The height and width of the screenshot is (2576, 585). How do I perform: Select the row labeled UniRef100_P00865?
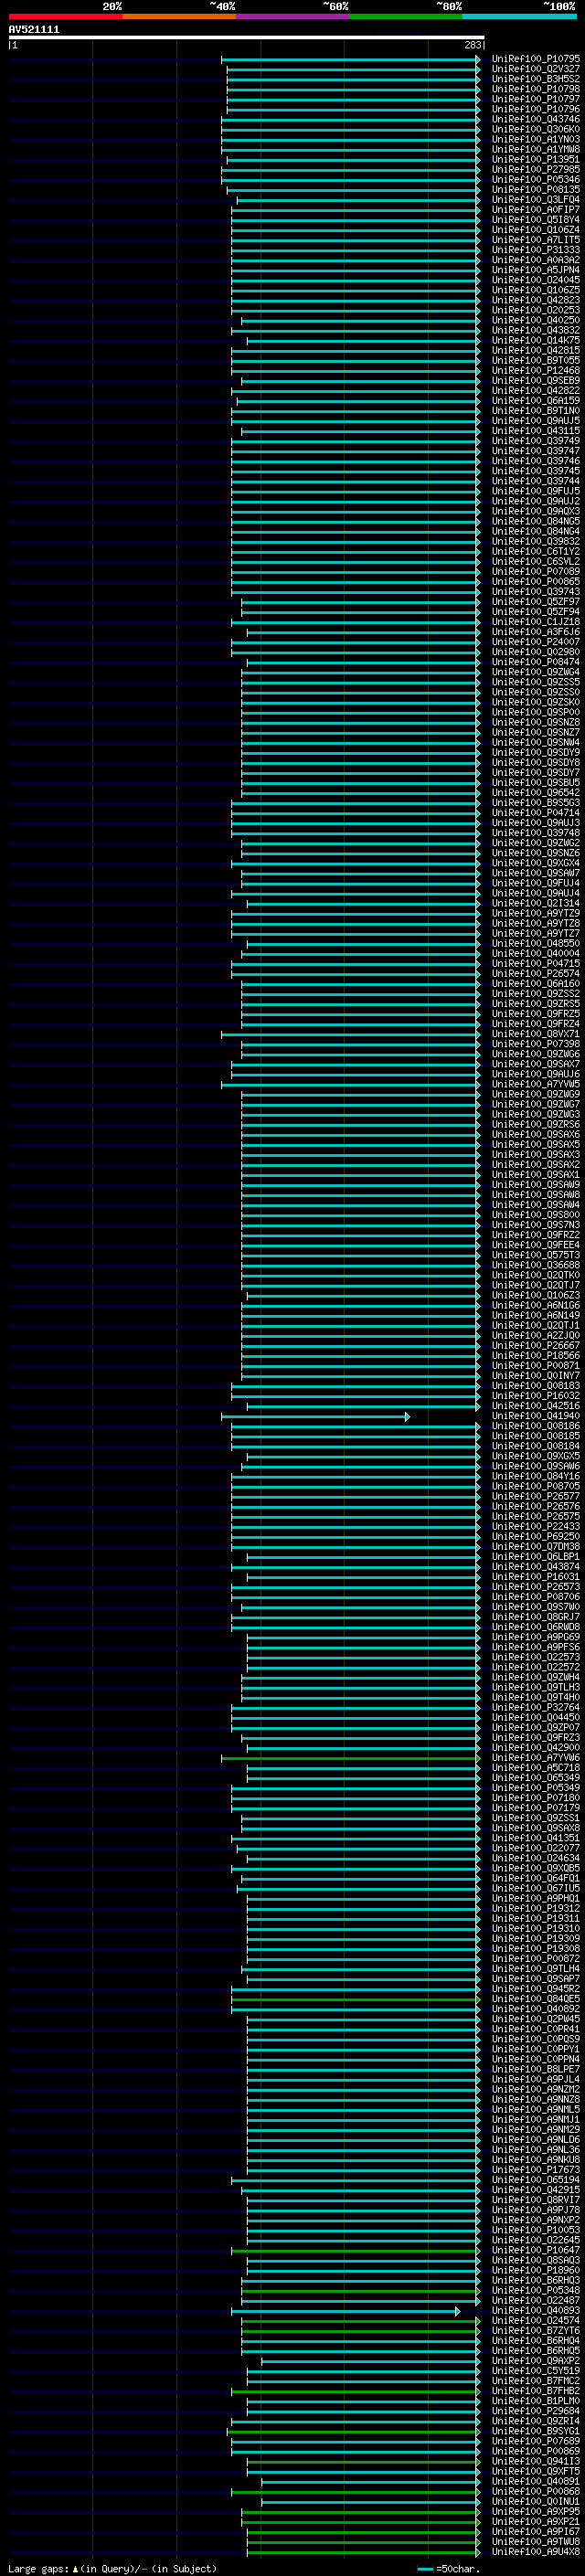536,581
